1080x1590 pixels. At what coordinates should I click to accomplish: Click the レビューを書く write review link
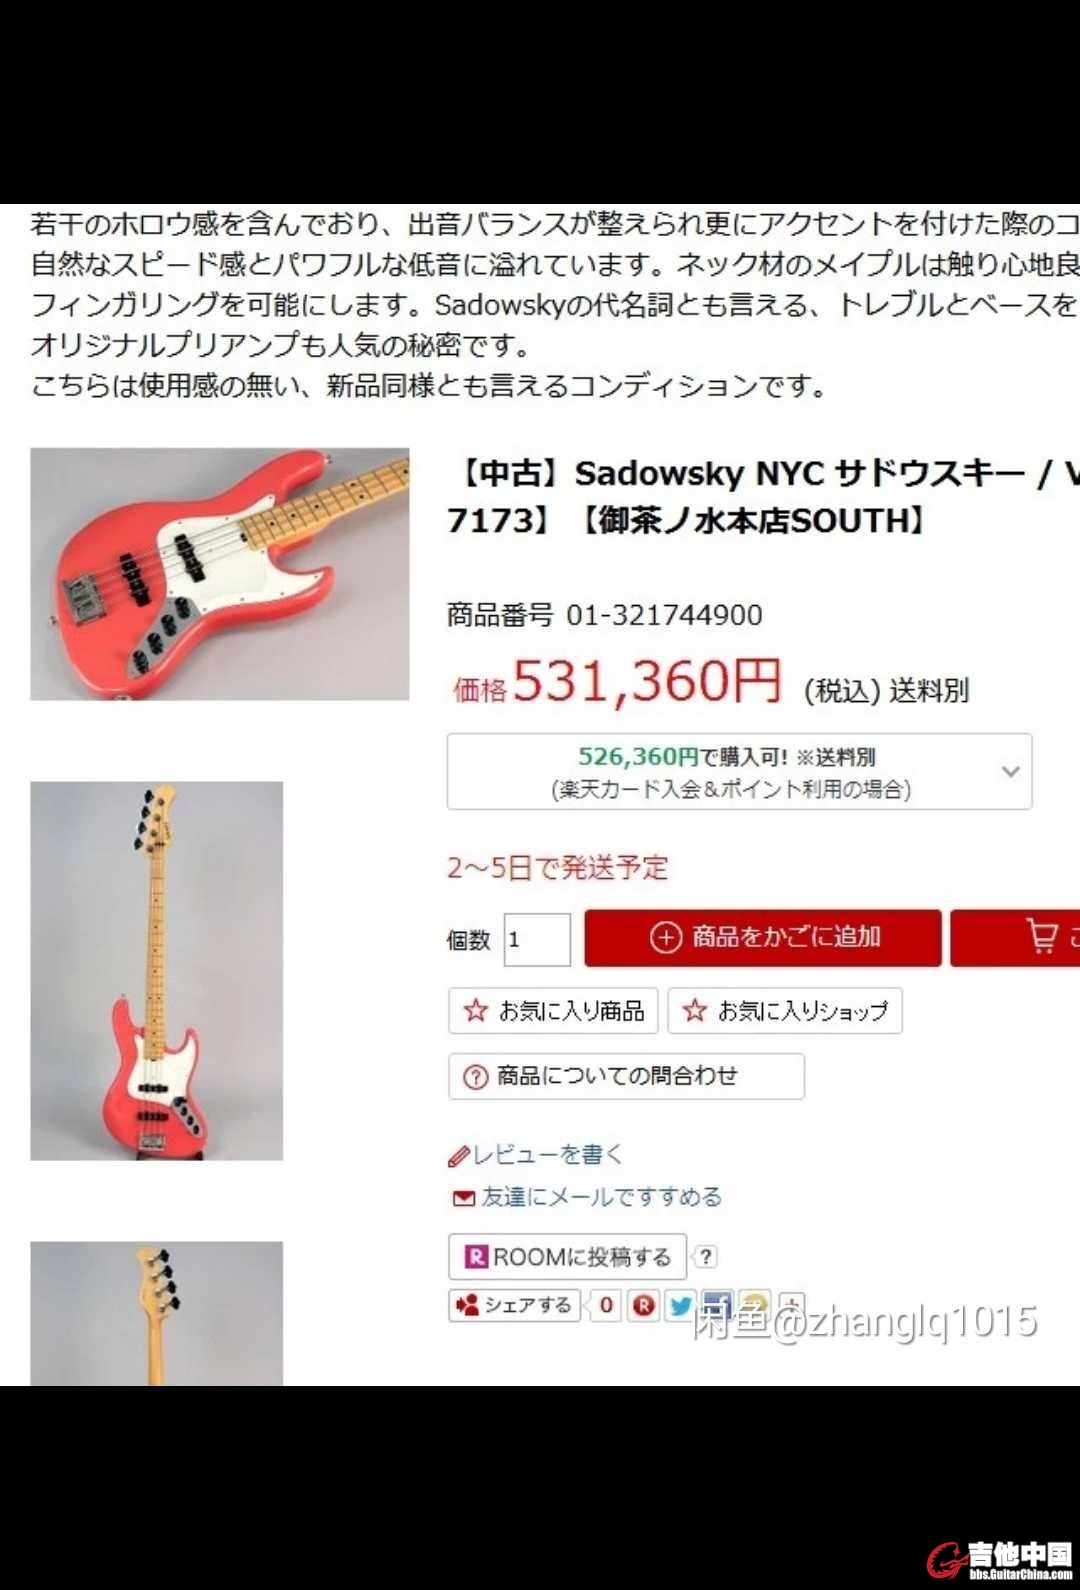coord(536,1155)
